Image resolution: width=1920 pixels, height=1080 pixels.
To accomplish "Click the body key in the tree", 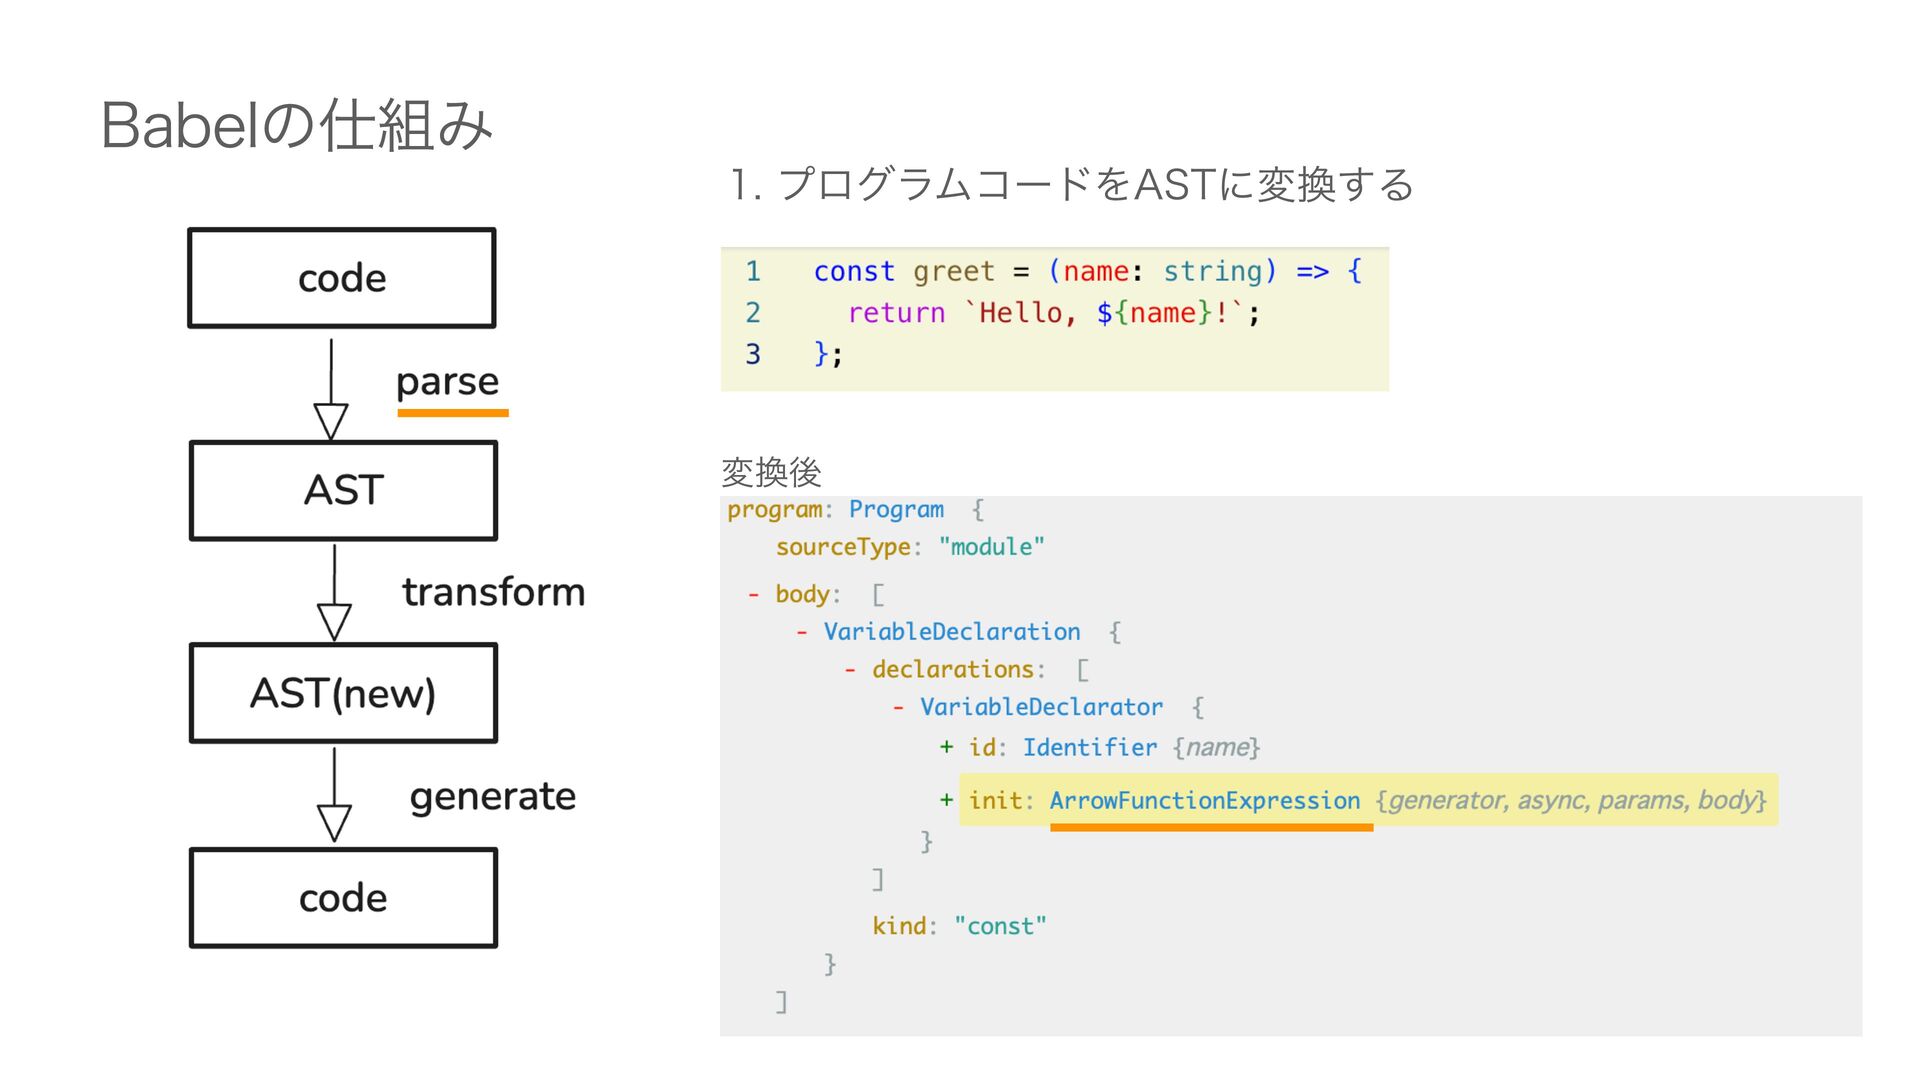I will (802, 595).
